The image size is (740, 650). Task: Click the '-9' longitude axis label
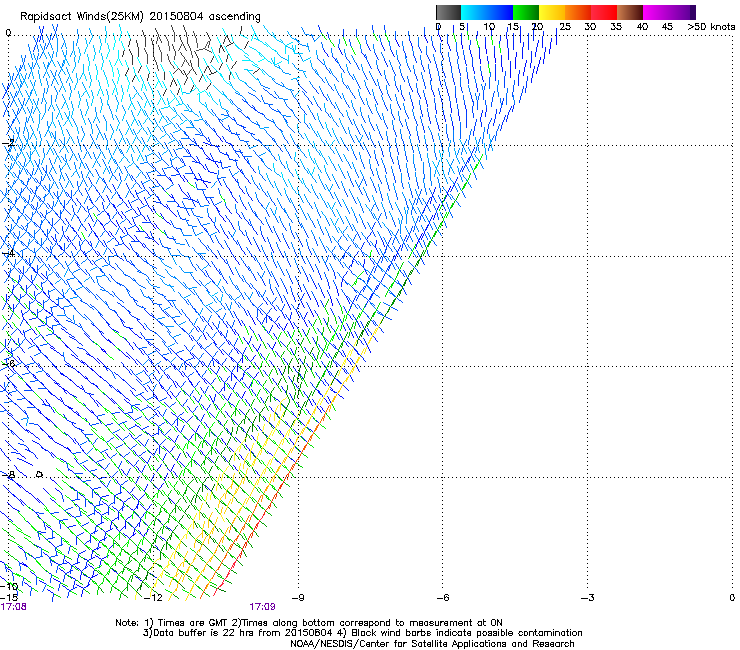tap(298, 598)
